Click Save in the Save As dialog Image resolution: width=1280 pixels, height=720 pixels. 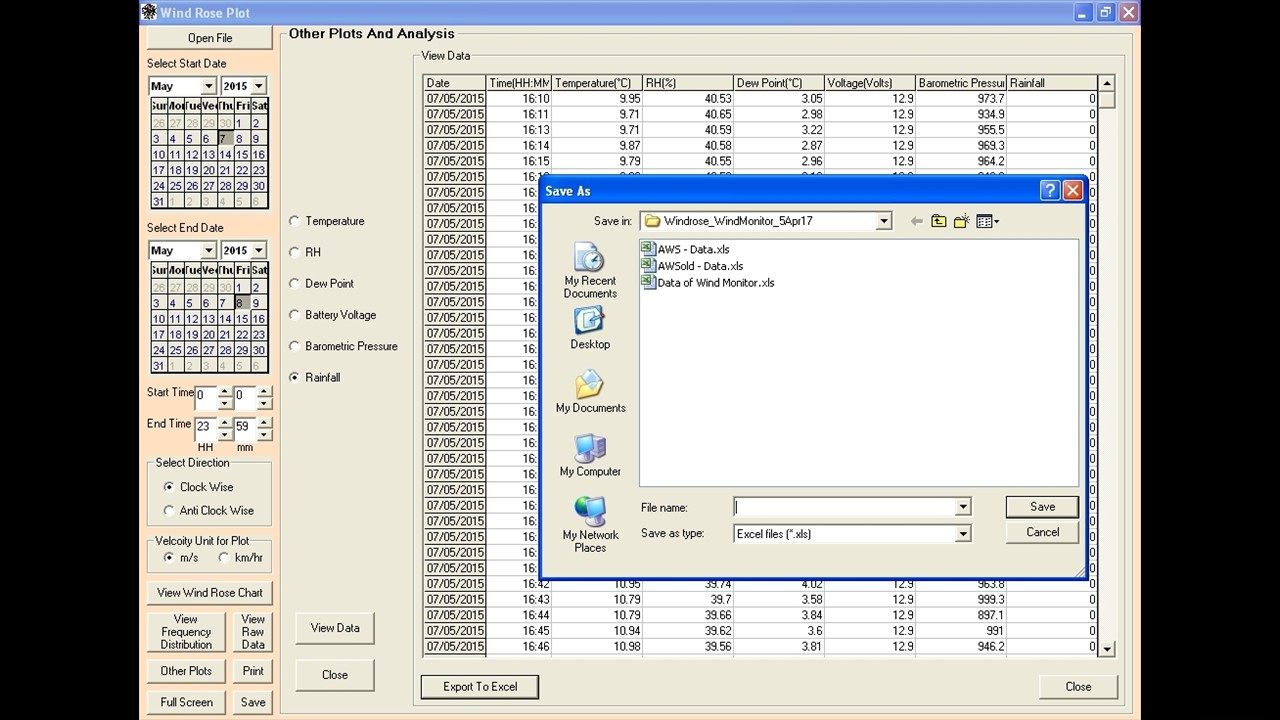click(1043, 507)
